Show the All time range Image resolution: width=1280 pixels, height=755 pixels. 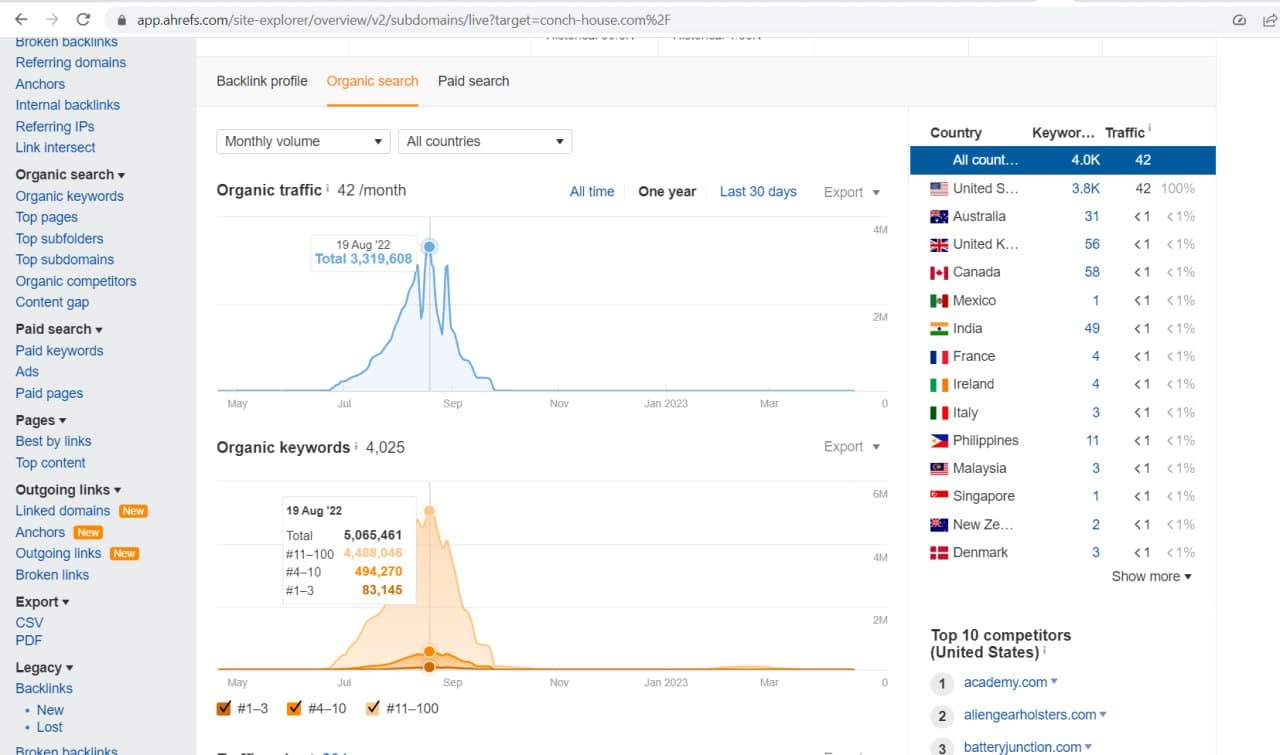point(592,192)
